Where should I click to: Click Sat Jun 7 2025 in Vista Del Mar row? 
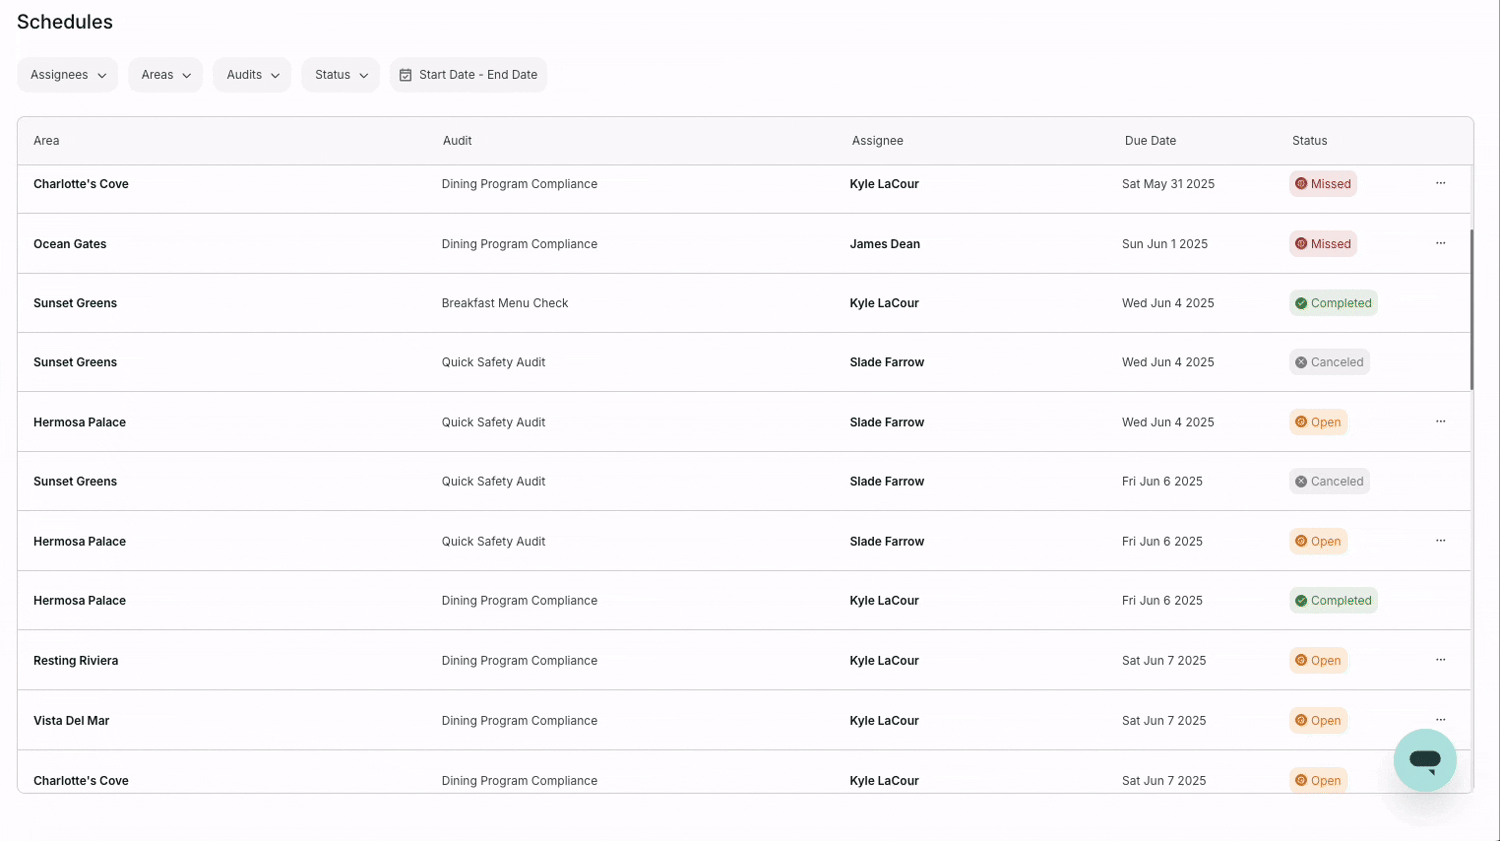pyautogui.click(x=1164, y=721)
